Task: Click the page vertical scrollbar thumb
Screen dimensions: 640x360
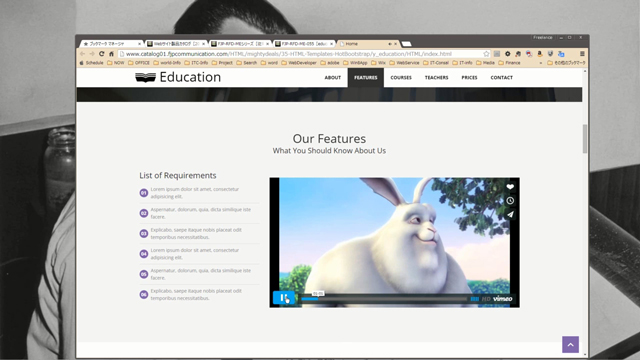Action: coord(585,139)
